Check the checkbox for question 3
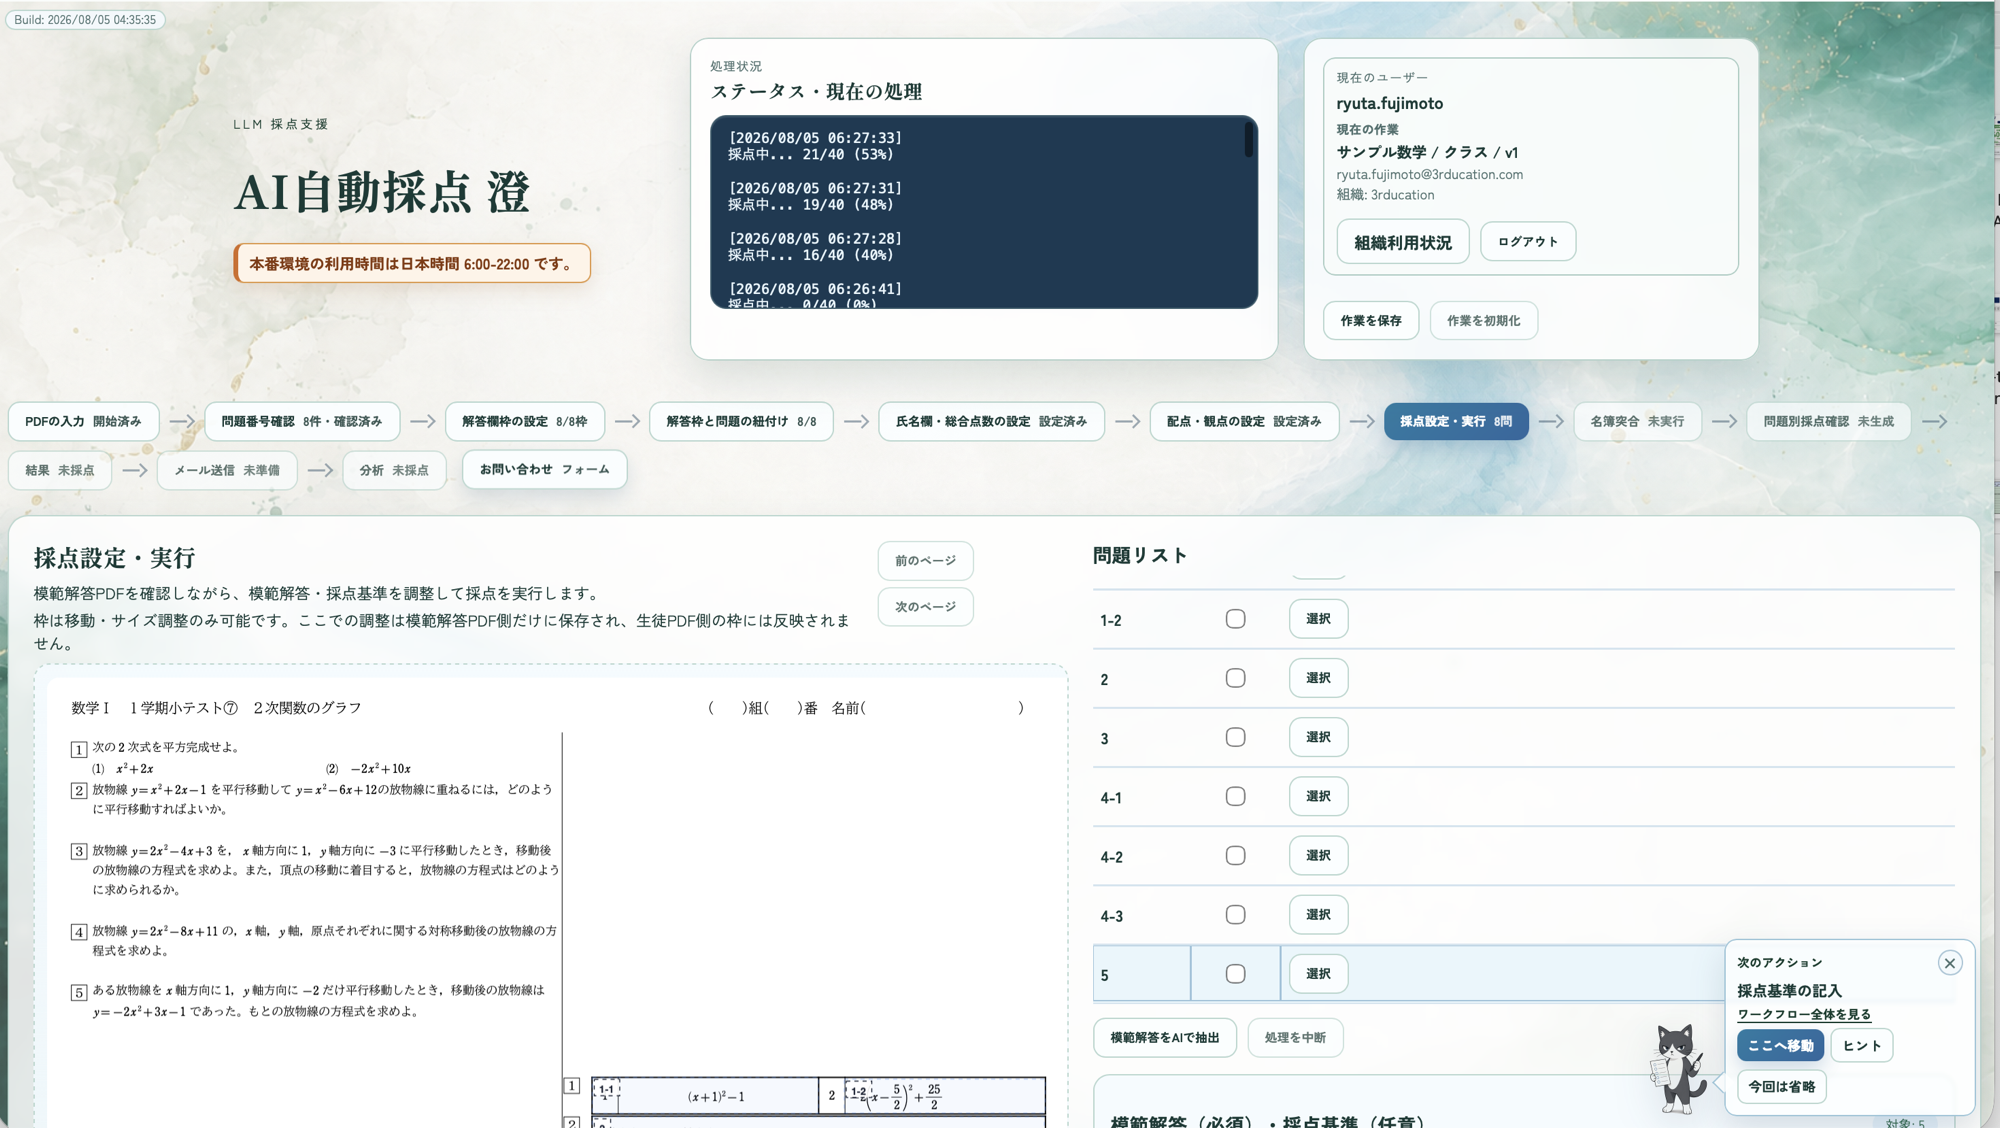 tap(1235, 737)
